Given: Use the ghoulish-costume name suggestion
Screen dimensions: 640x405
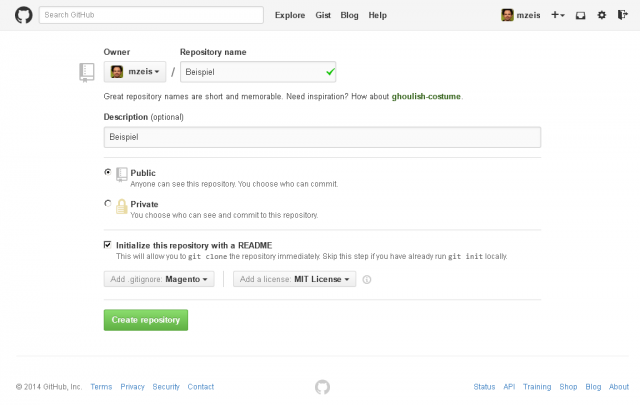Looking at the screenshot, I should (x=426, y=97).
